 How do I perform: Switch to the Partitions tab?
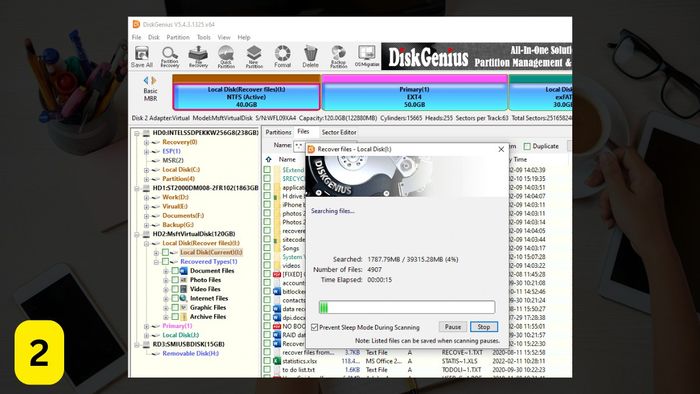click(x=278, y=133)
